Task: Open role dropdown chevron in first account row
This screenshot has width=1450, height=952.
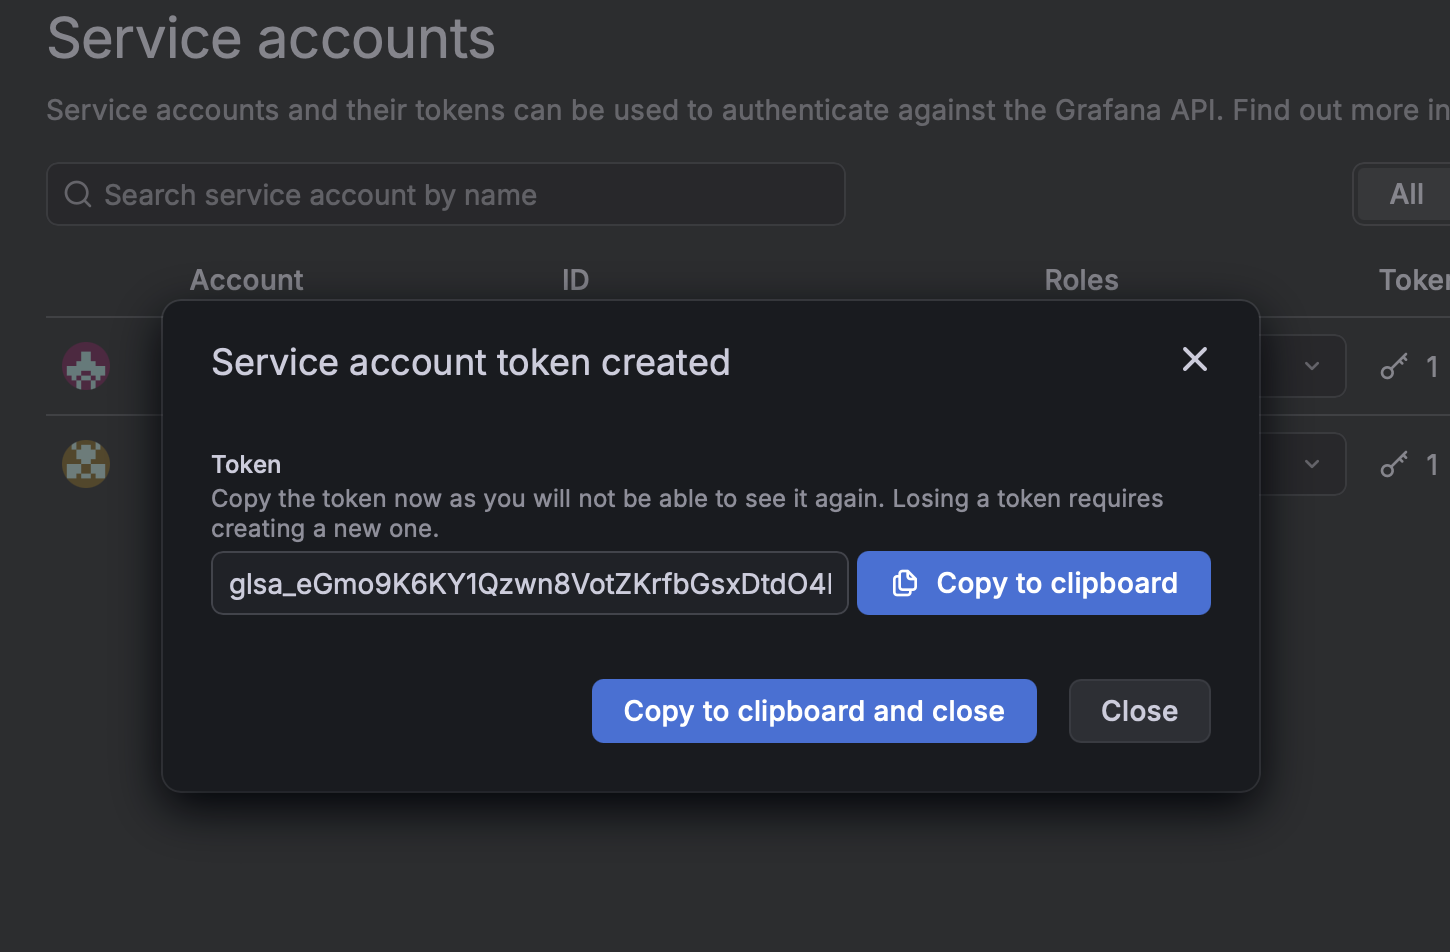Action: (1312, 366)
